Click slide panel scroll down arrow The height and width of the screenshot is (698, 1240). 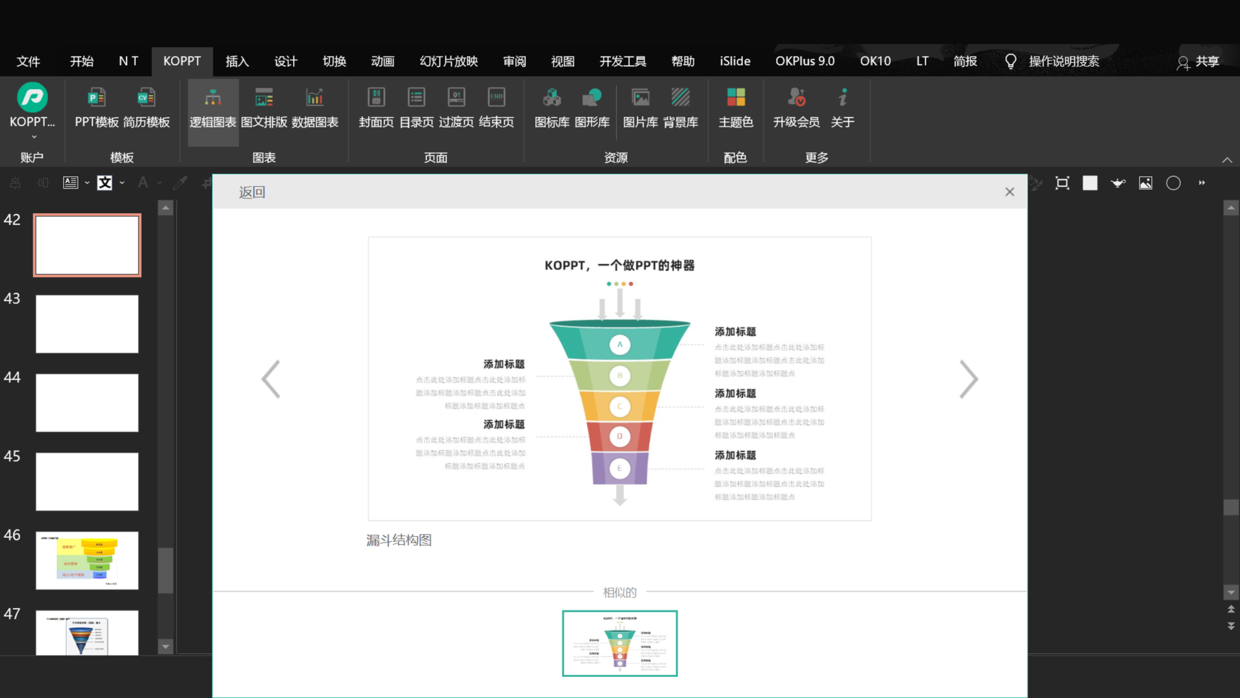(166, 647)
